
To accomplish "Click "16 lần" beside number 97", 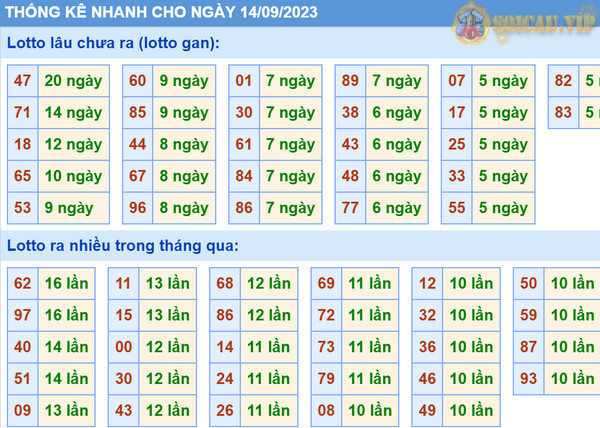I will point(67,315).
